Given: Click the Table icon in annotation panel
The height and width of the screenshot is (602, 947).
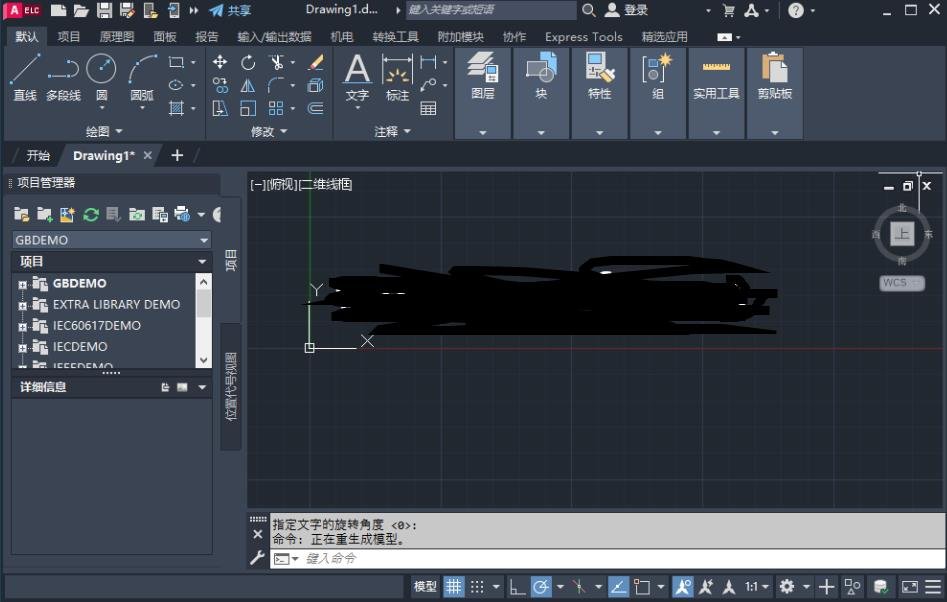Looking at the screenshot, I should click(428, 108).
